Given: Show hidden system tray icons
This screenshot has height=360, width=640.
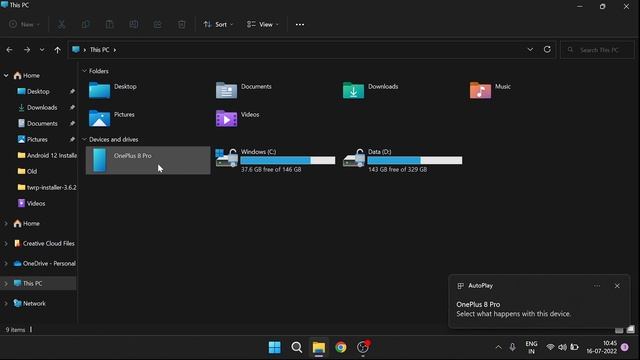Looking at the screenshot, I should point(498,347).
